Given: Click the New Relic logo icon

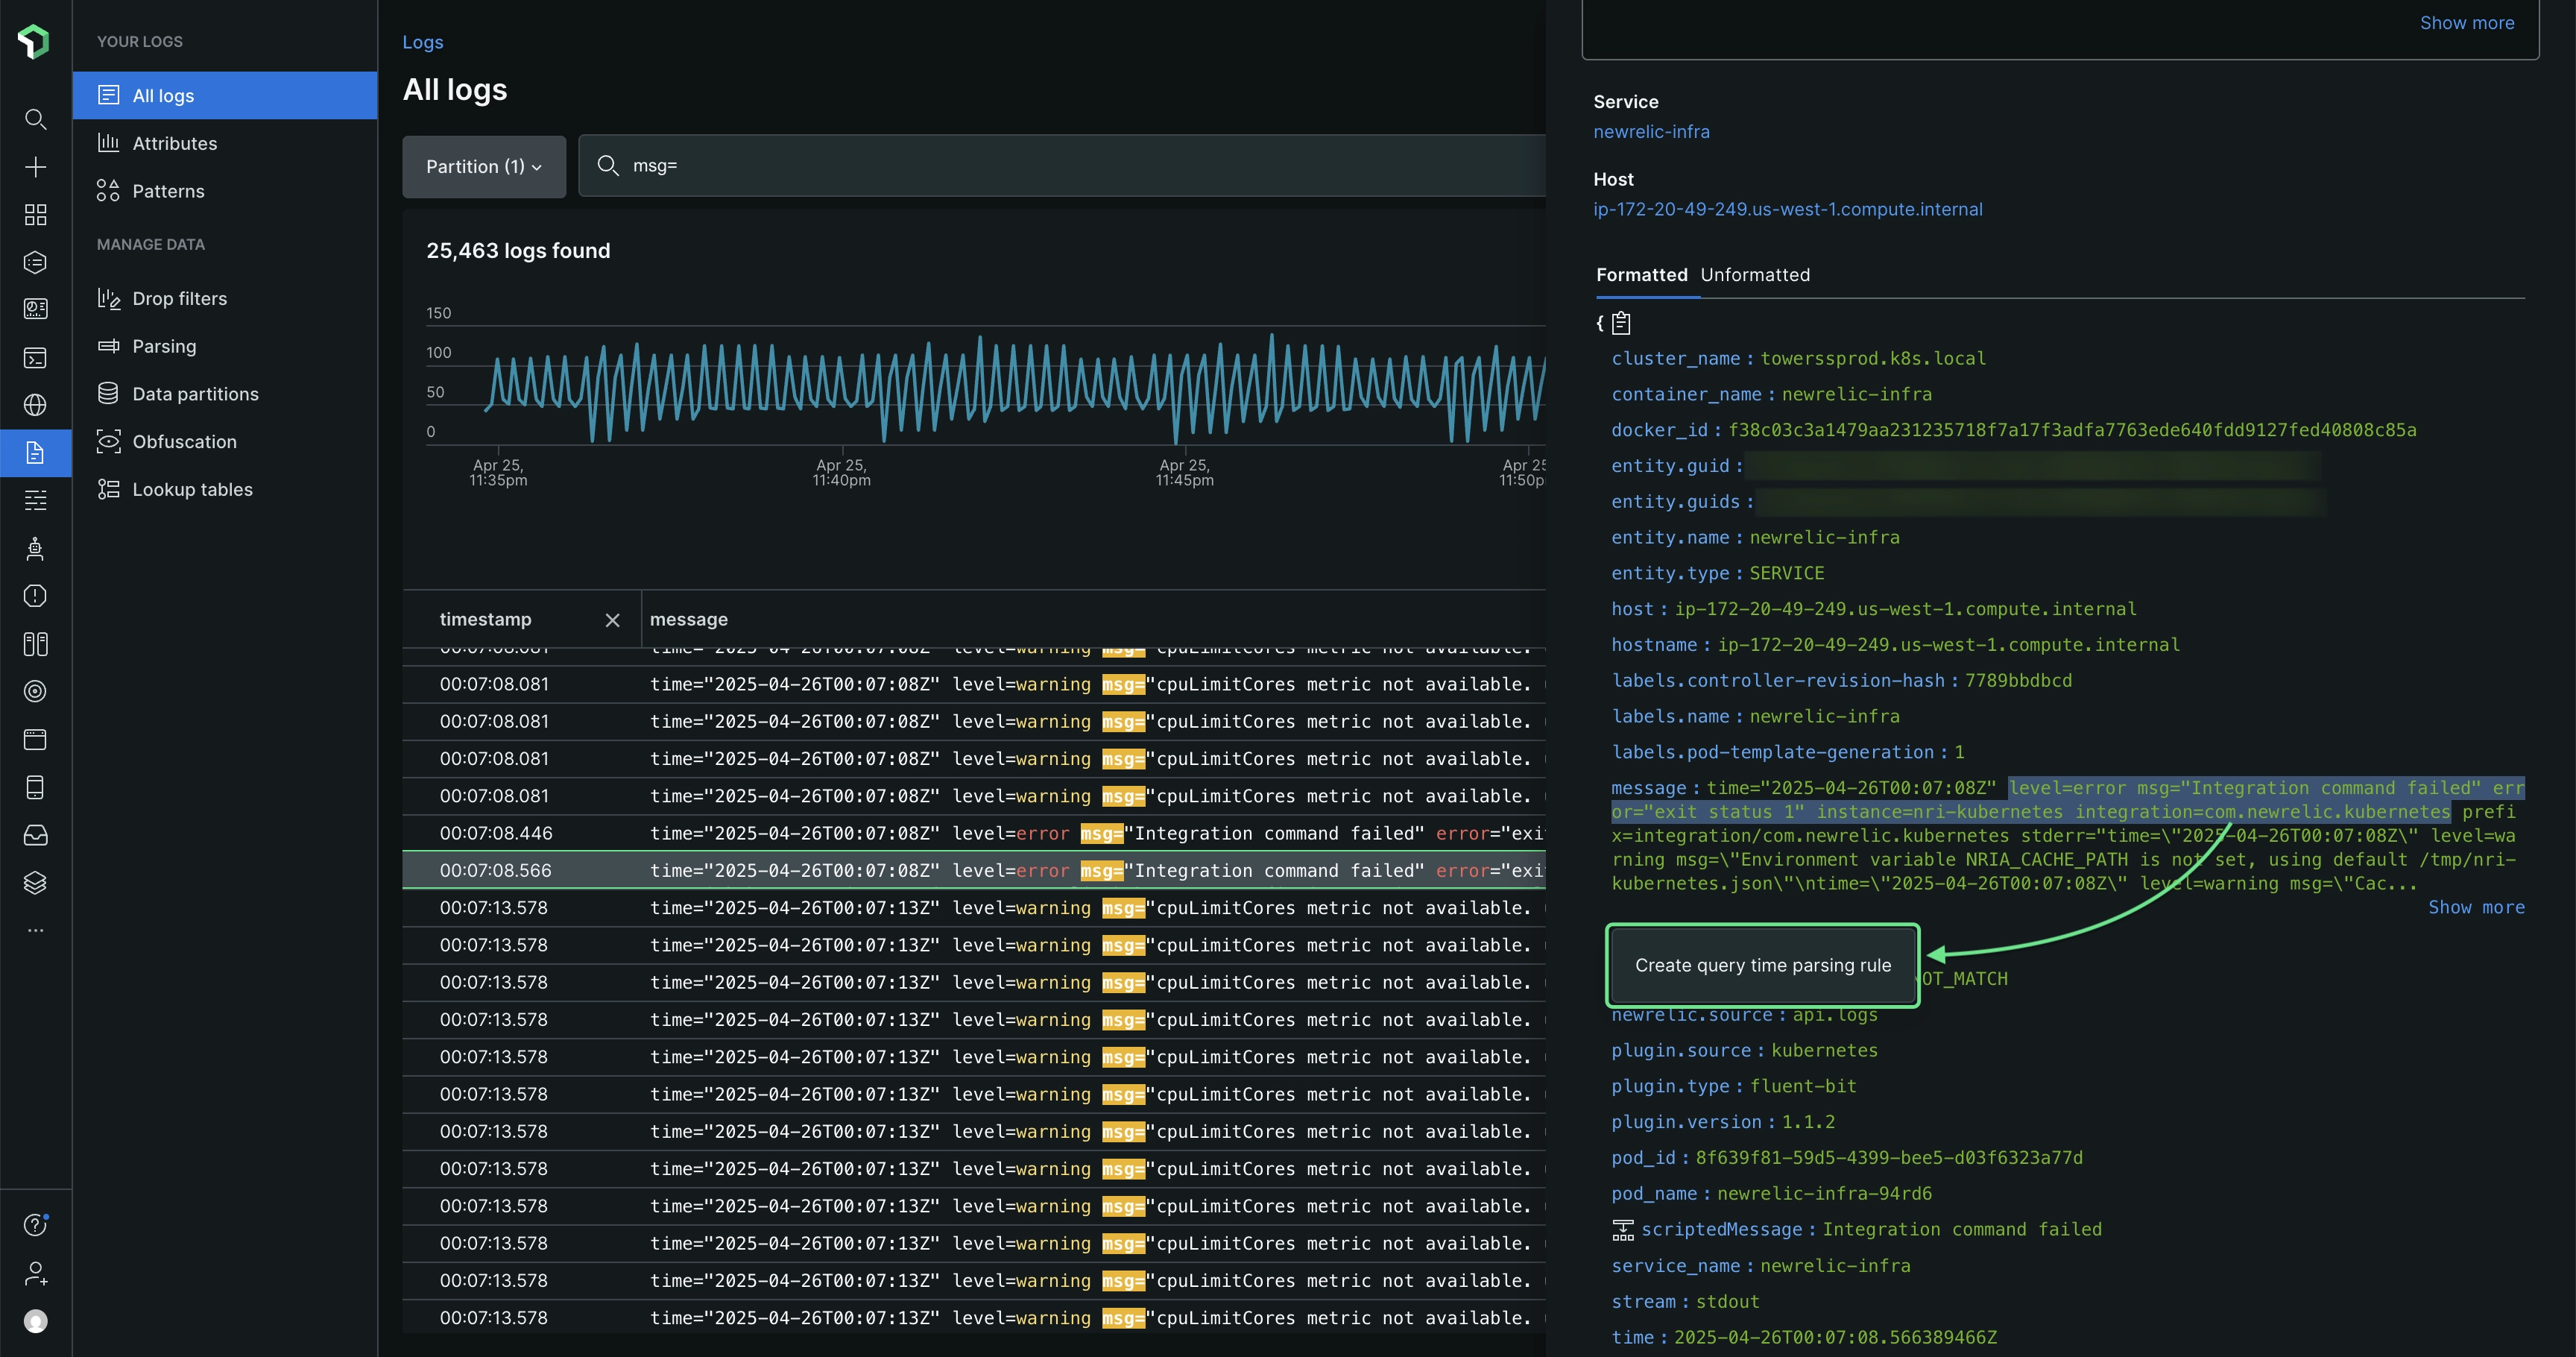Looking at the screenshot, I should coord(34,41).
